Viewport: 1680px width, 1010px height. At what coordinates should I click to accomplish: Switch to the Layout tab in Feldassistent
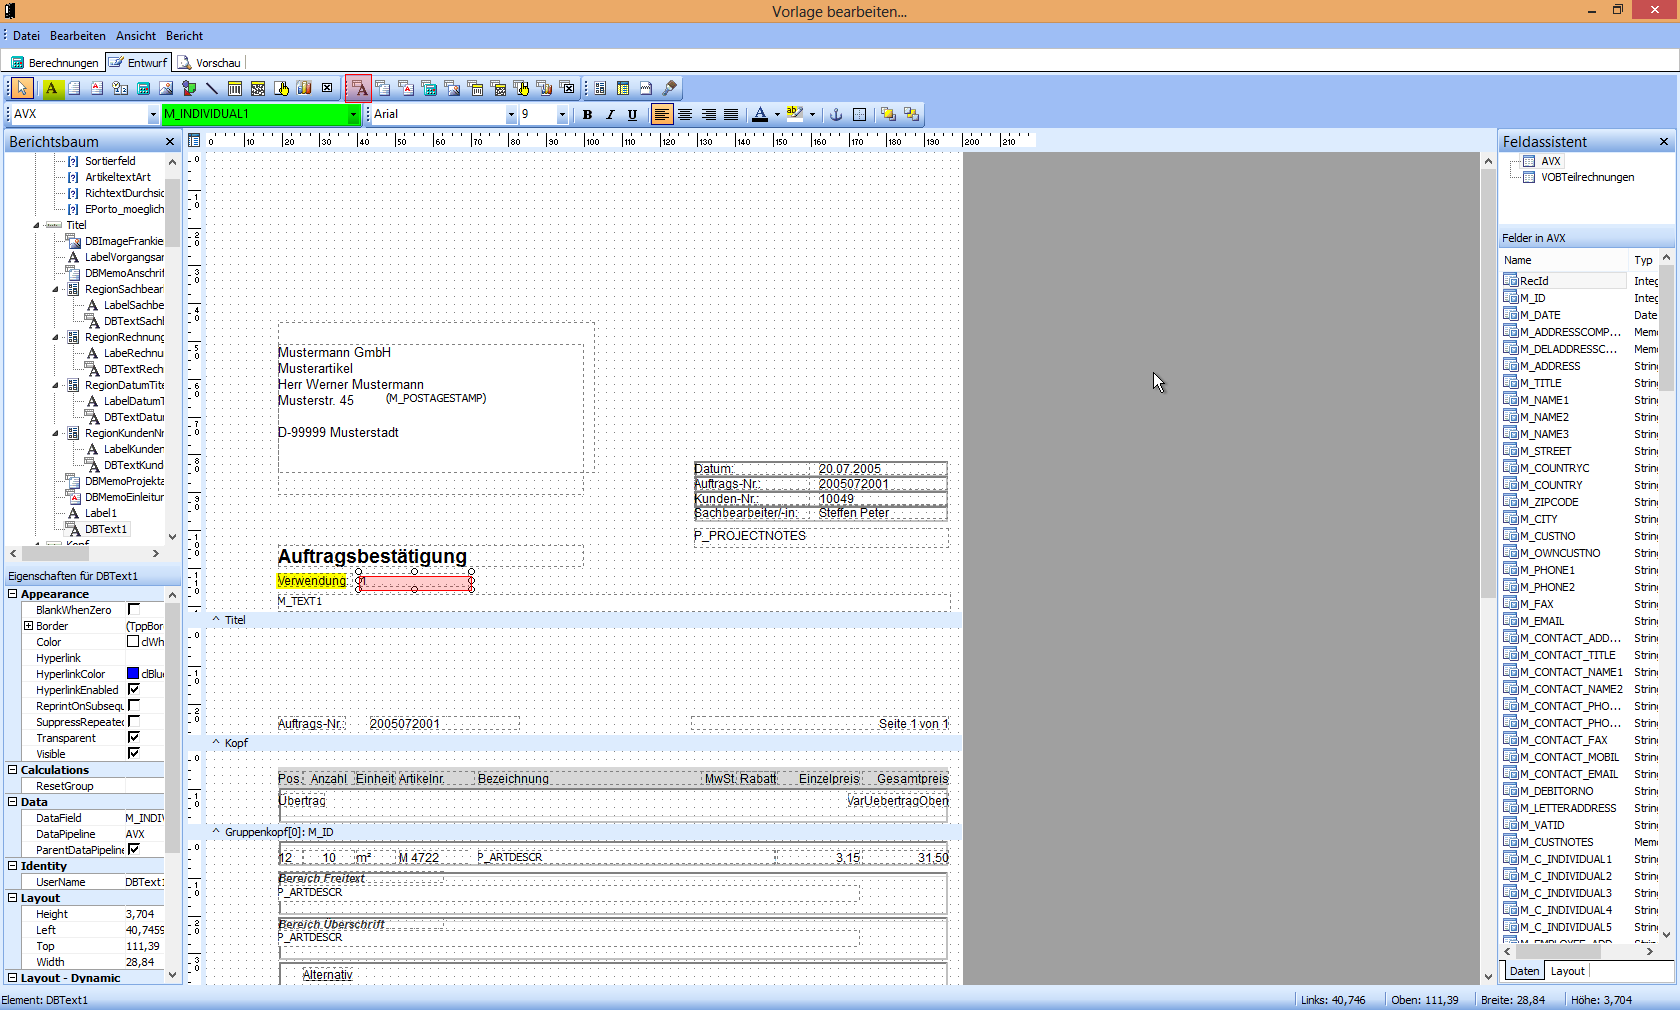tap(1567, 971)
